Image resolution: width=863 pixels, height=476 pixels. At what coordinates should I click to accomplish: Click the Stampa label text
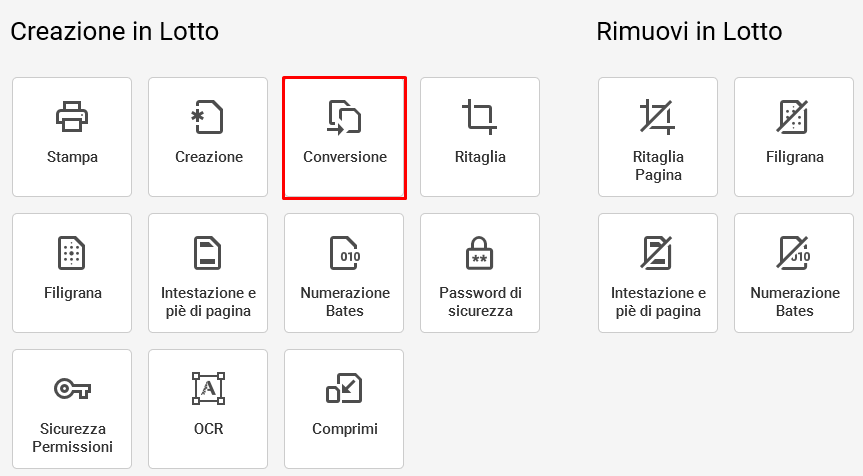(x=72, y=157)
